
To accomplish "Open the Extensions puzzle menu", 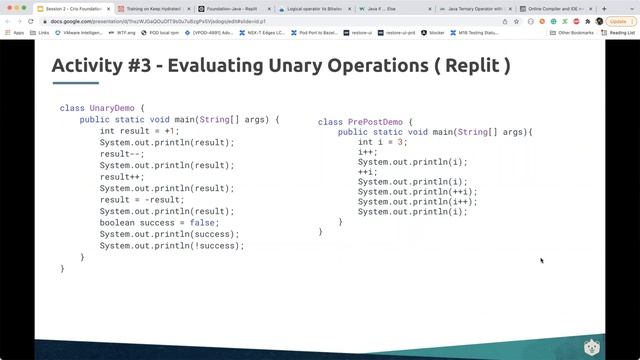I will pyautogui.click(x=588, y=21).
